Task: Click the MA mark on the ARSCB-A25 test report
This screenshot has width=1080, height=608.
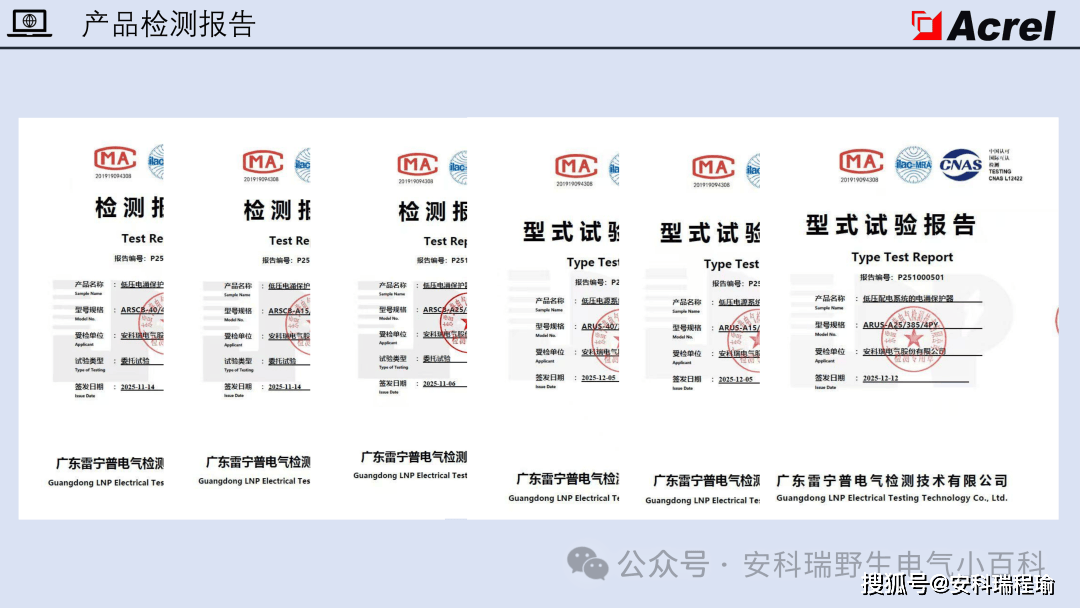Action: pos(417,165)
